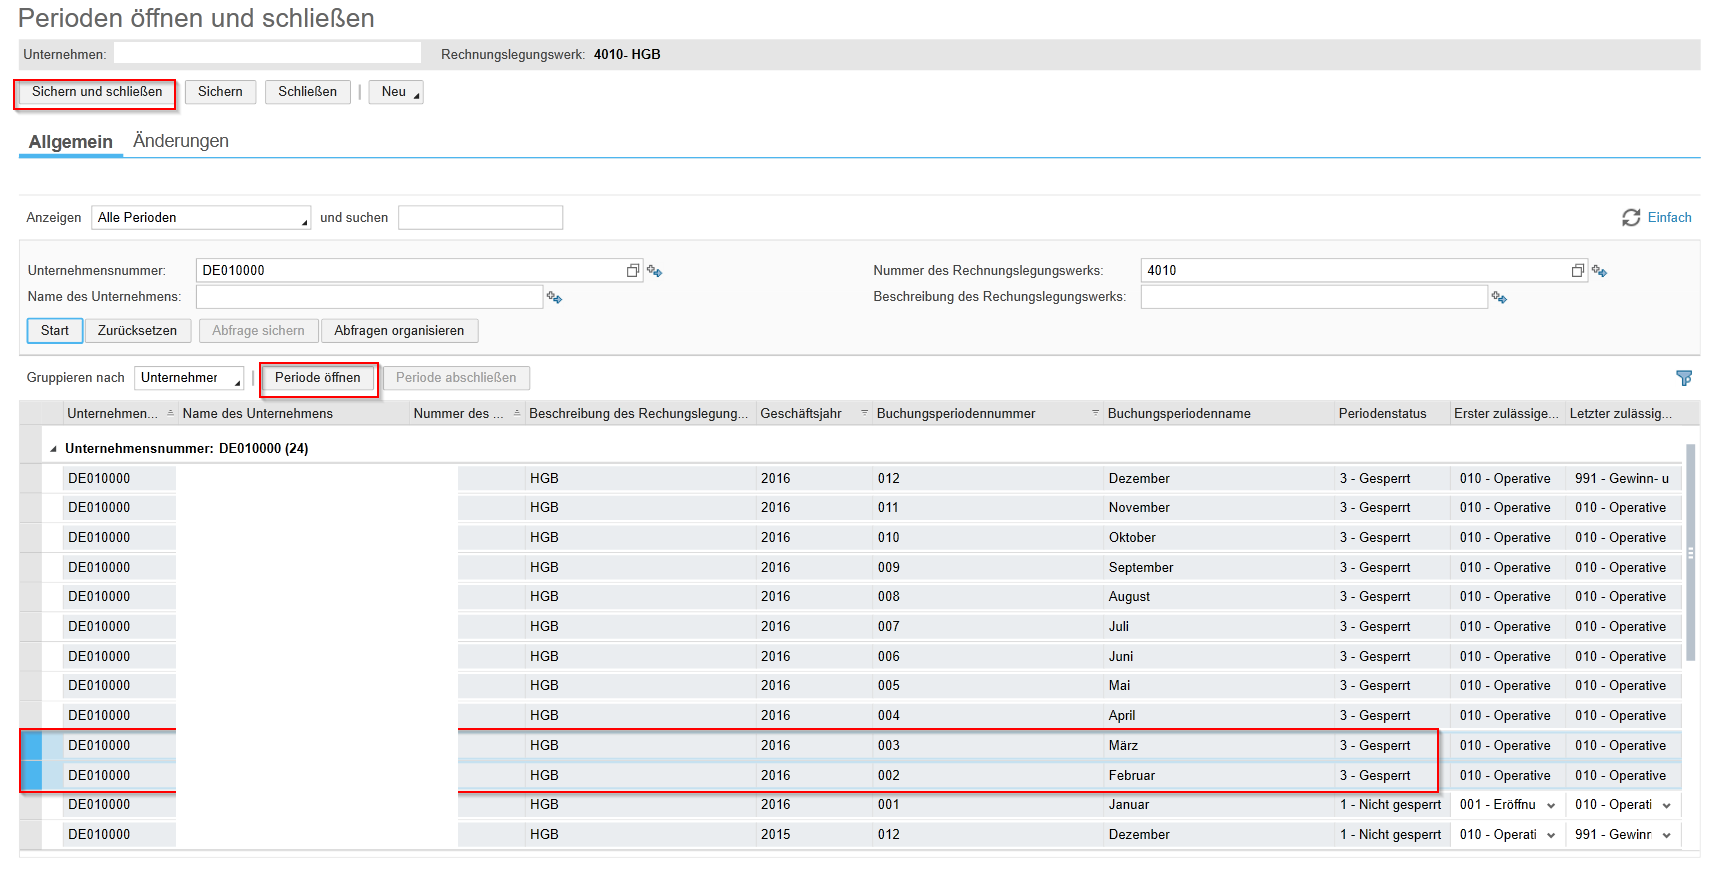Viewport: 1715px width, 875px height.
Task: Toggle row selector for period 011 November
Action: (31, 507)
